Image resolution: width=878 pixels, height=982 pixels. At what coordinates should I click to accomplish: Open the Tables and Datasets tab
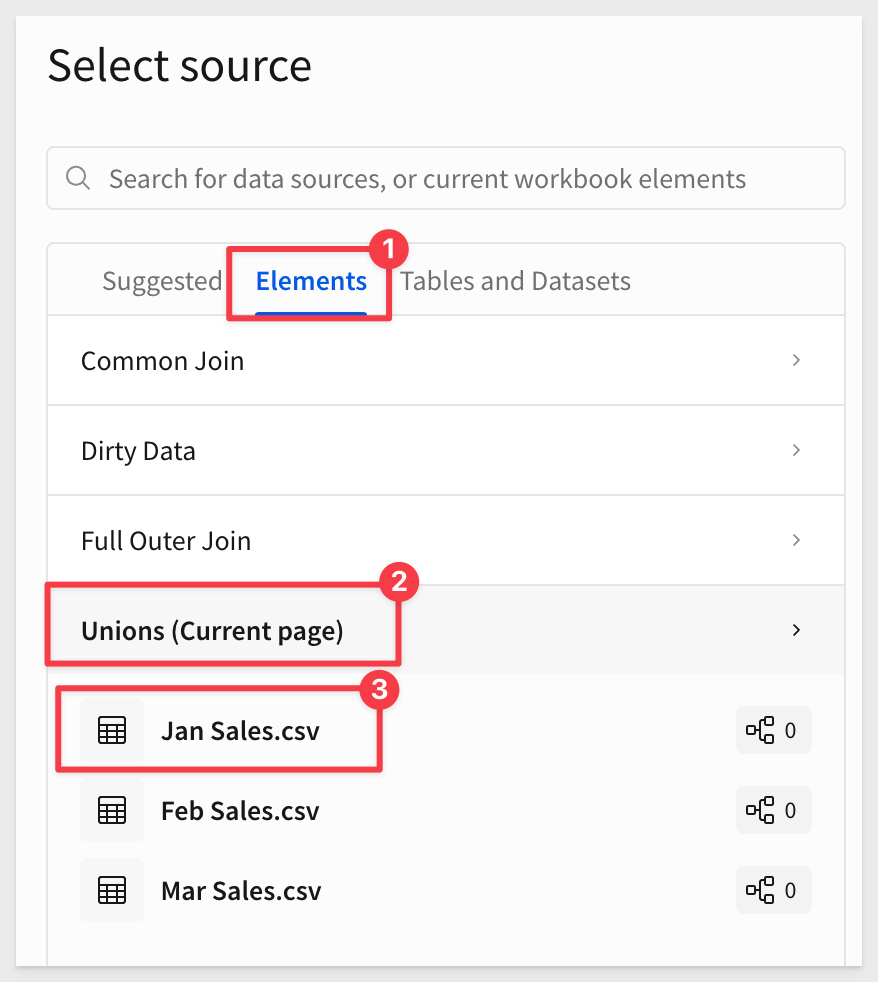[x=515, y=281]
